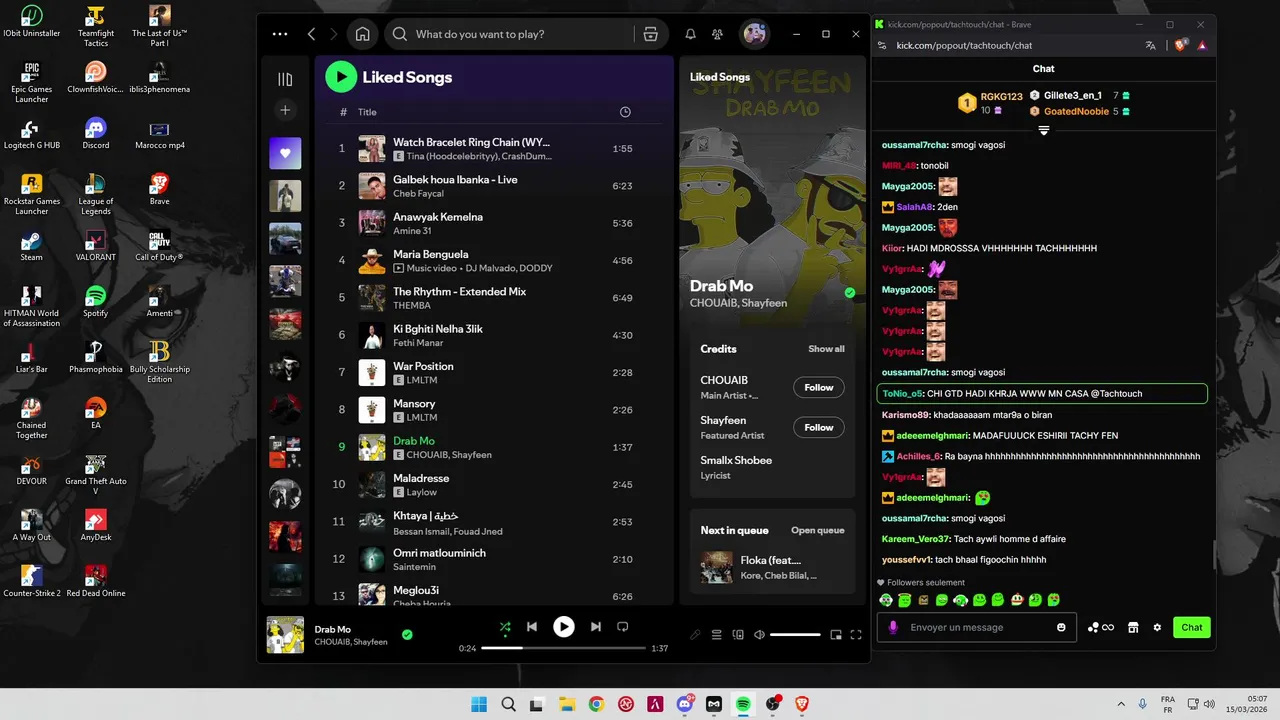Show lyrics with microphone icon
Image resolution: width=1280 pixels, height=720 pixels.
pyautogui.click(x=695, y=634)
